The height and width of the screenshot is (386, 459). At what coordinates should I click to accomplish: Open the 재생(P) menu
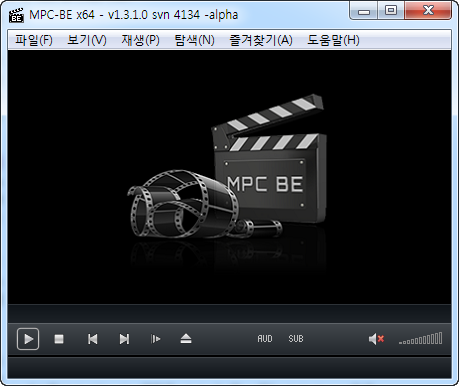140,40
